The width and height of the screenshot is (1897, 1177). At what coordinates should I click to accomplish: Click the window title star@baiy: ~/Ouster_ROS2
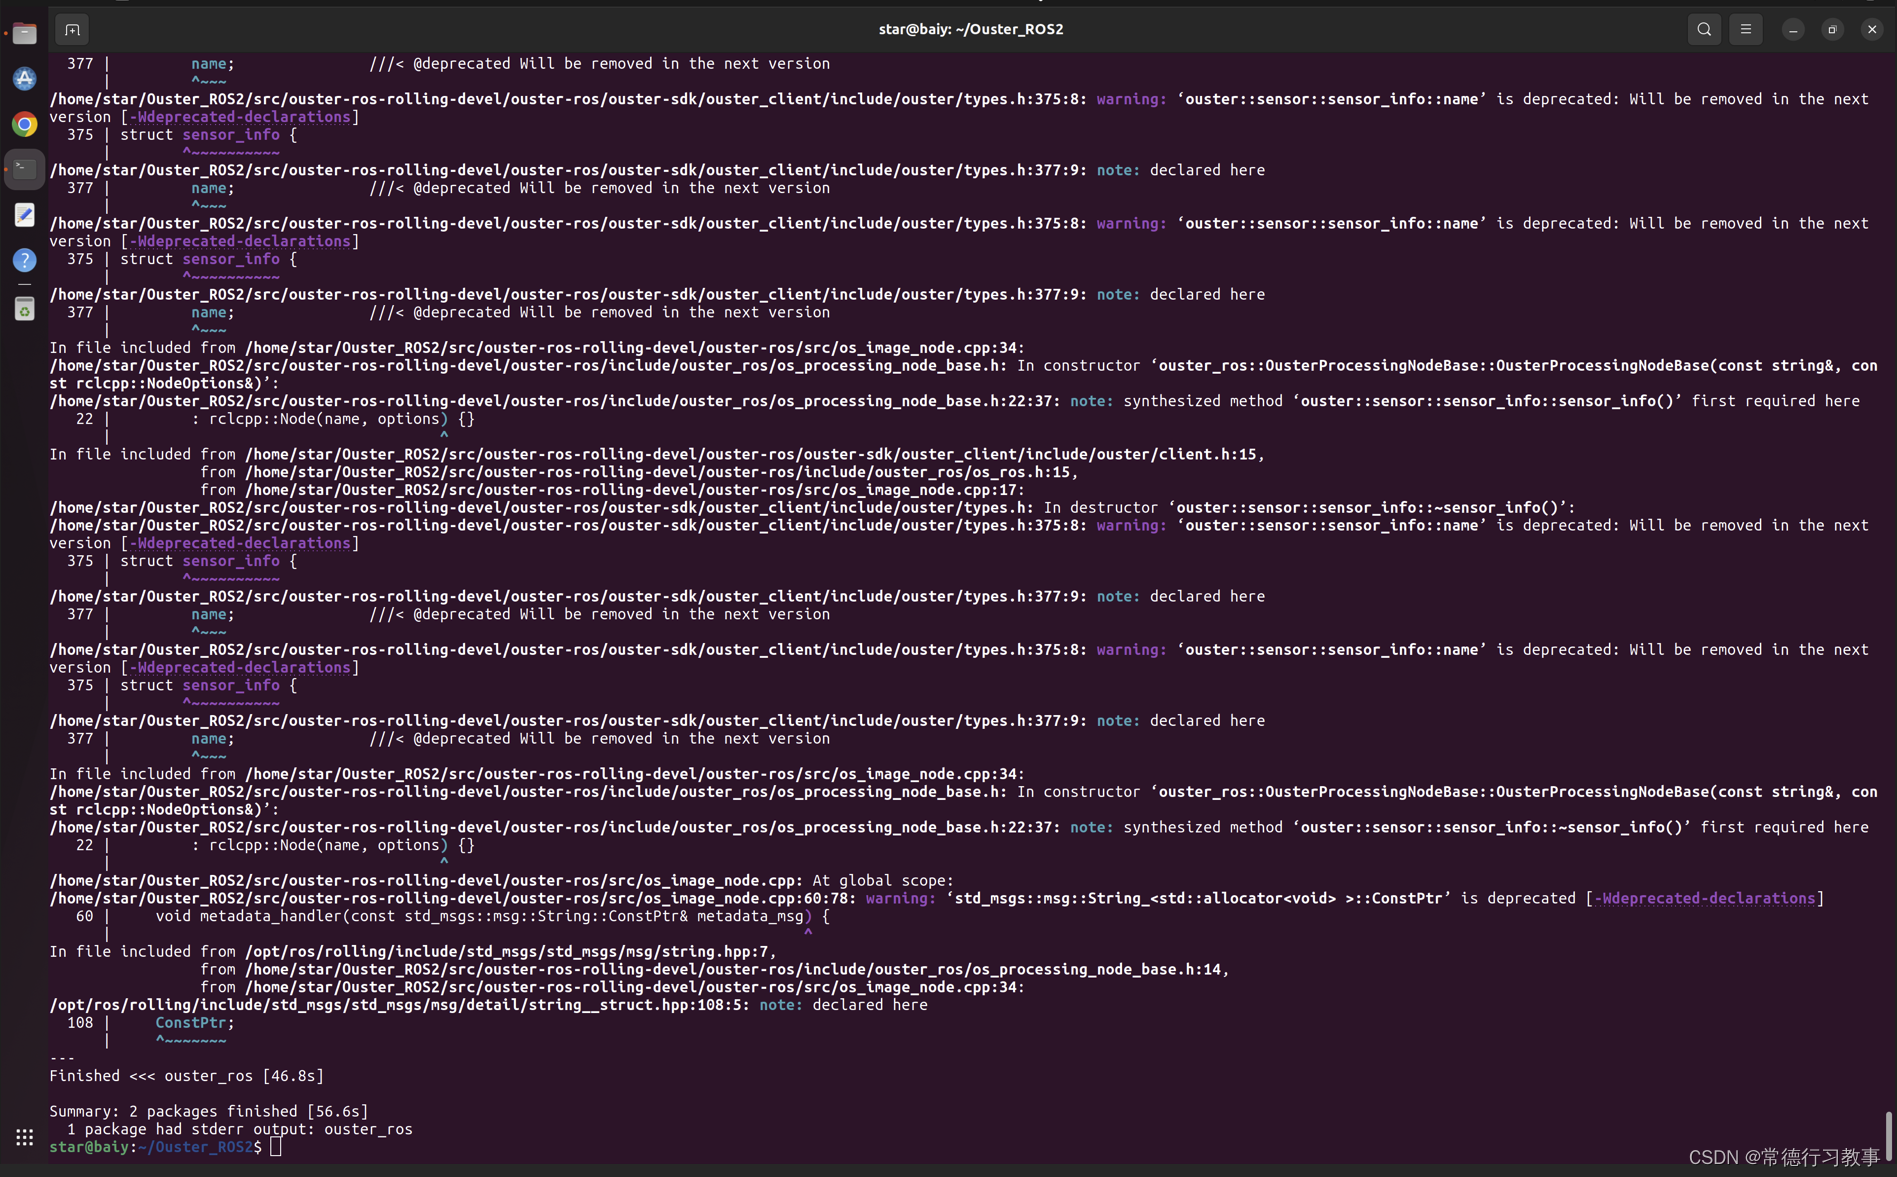(971, 29)
